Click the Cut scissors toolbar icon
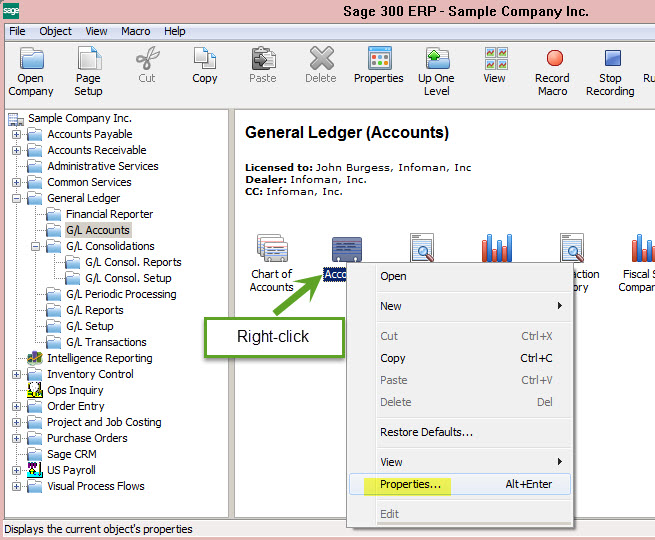 click(x=147, y=58)
